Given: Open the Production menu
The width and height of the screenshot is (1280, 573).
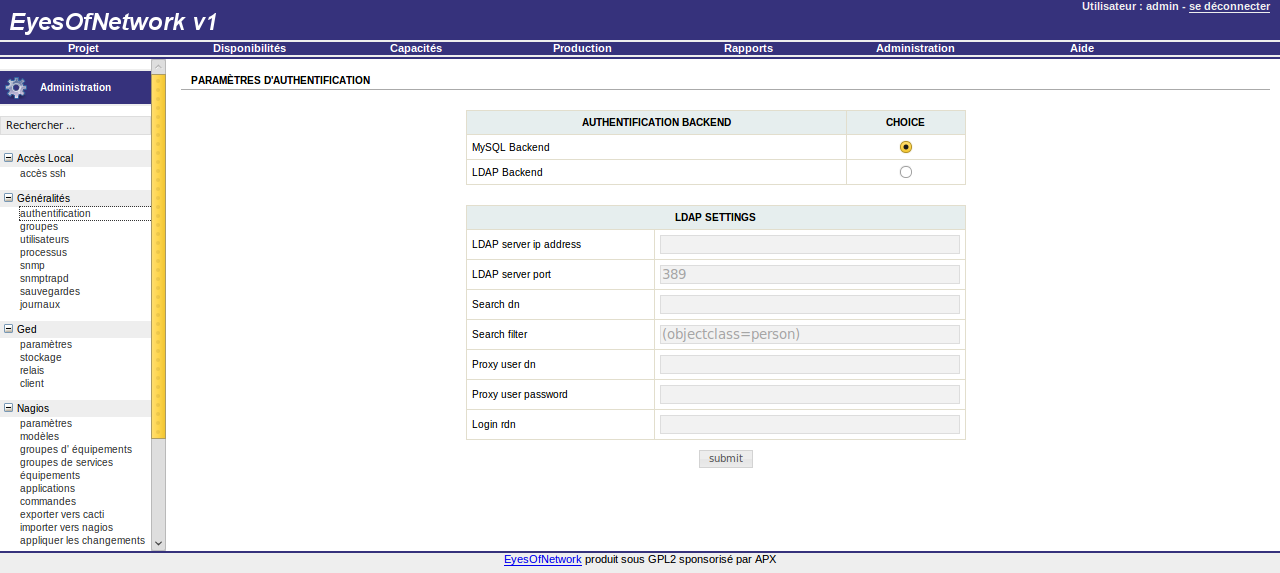Looking at the screenshot, I should (x=581, y=48).
